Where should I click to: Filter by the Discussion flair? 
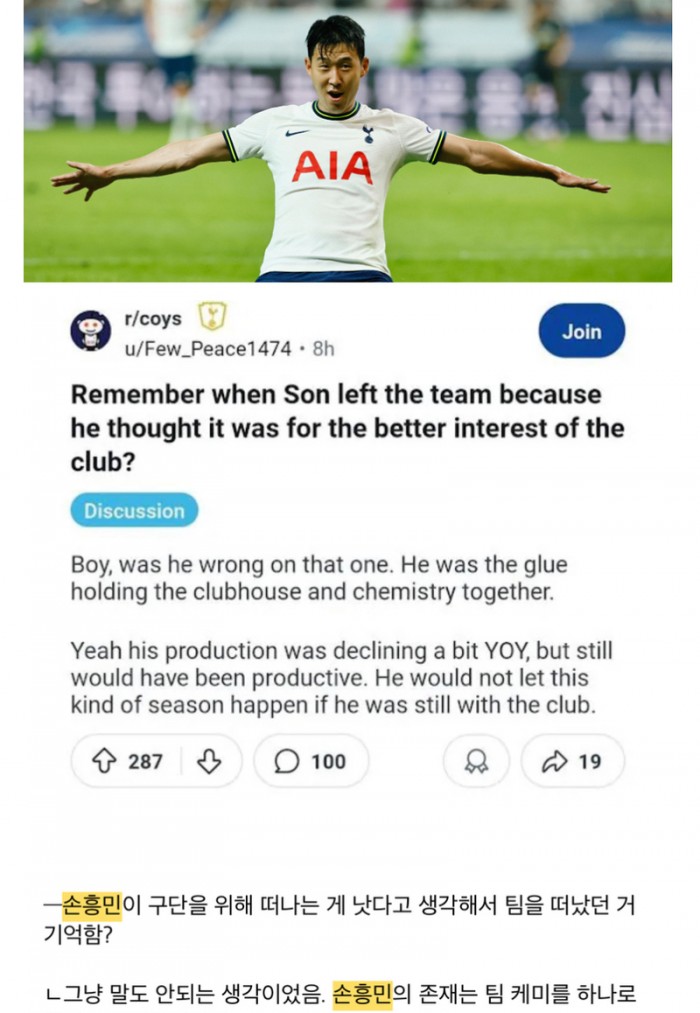134,510
